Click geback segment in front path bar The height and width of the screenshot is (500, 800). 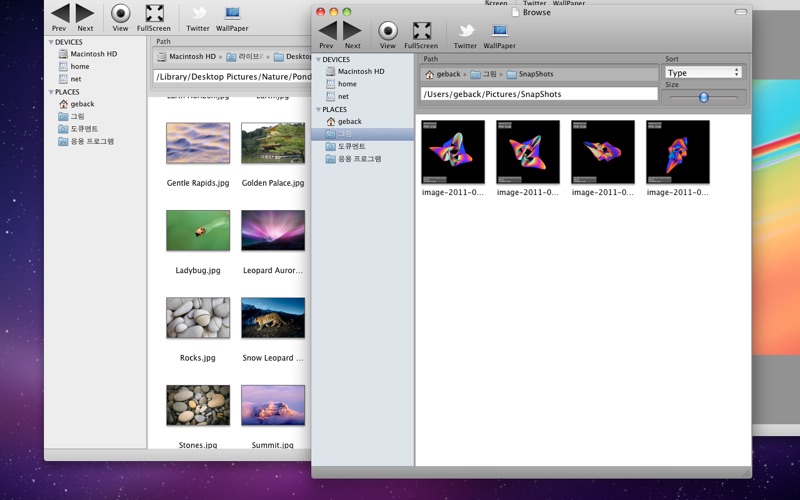point(443,74)
